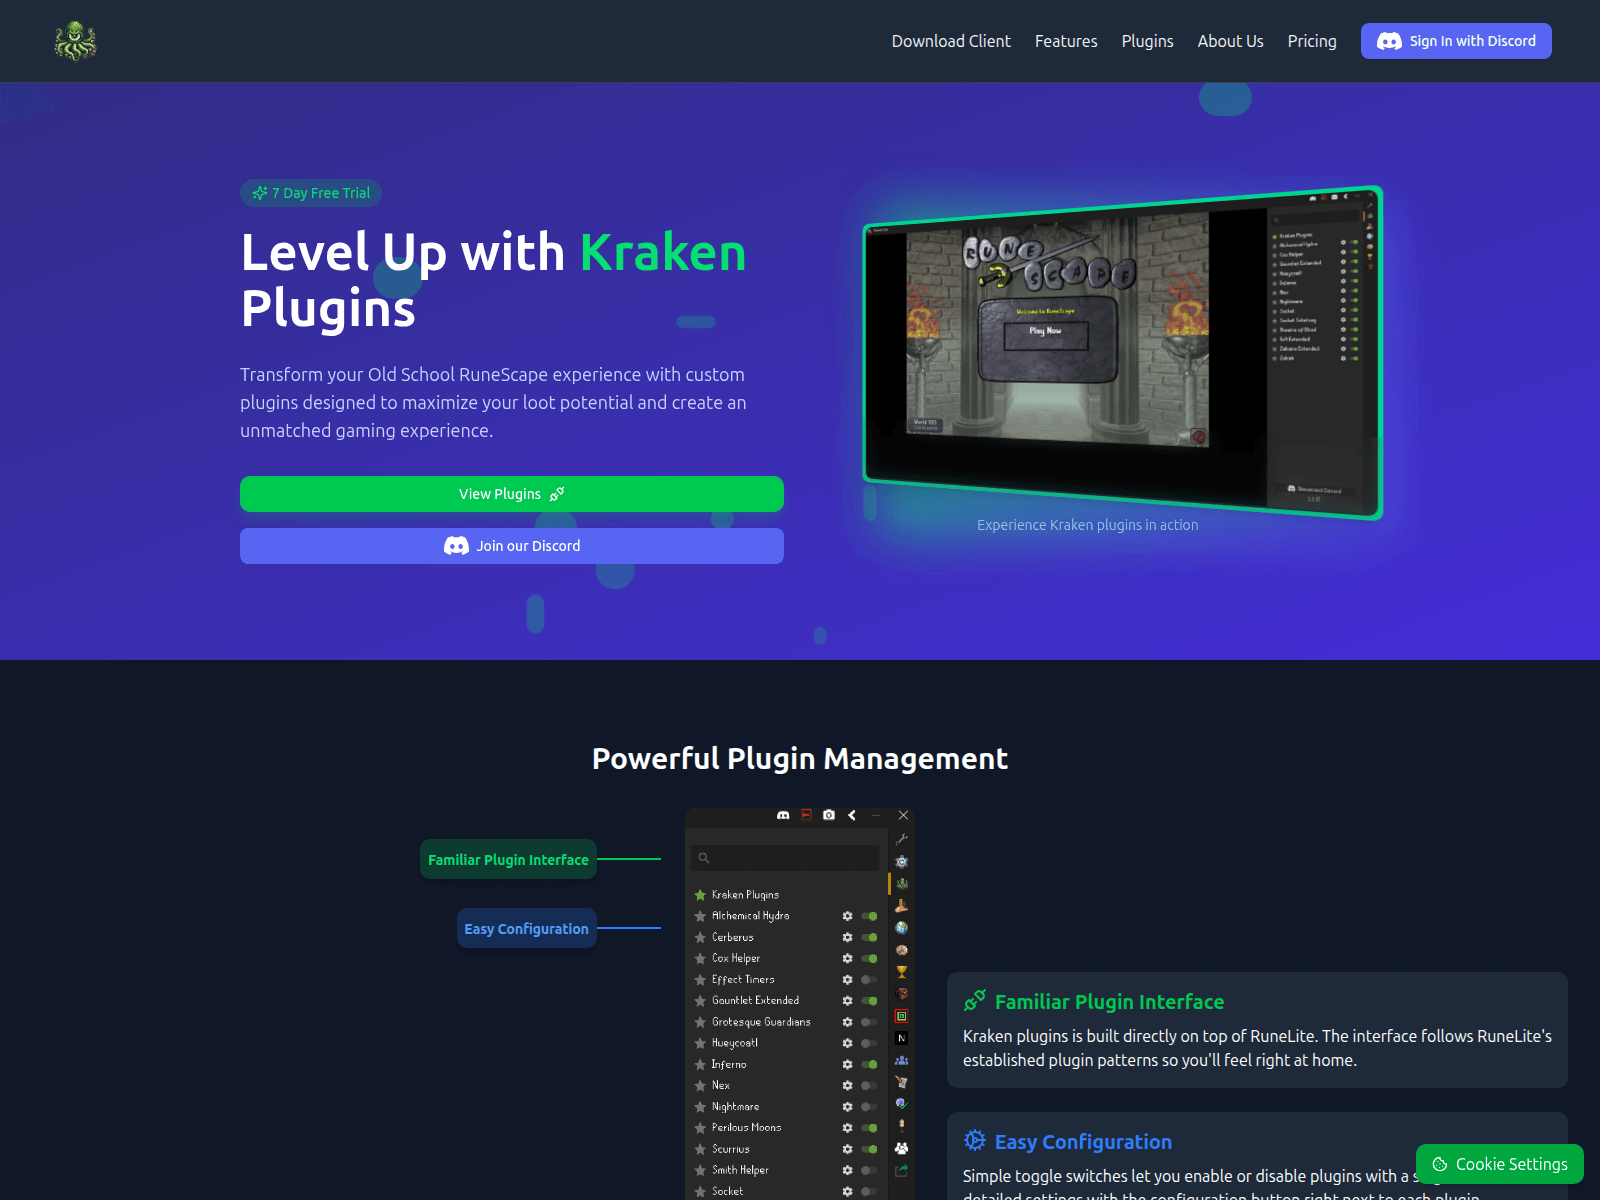Click the camera screenshot icon in client title bar
Viewport: 1600px width, 1200px height.
pos(829,815)
